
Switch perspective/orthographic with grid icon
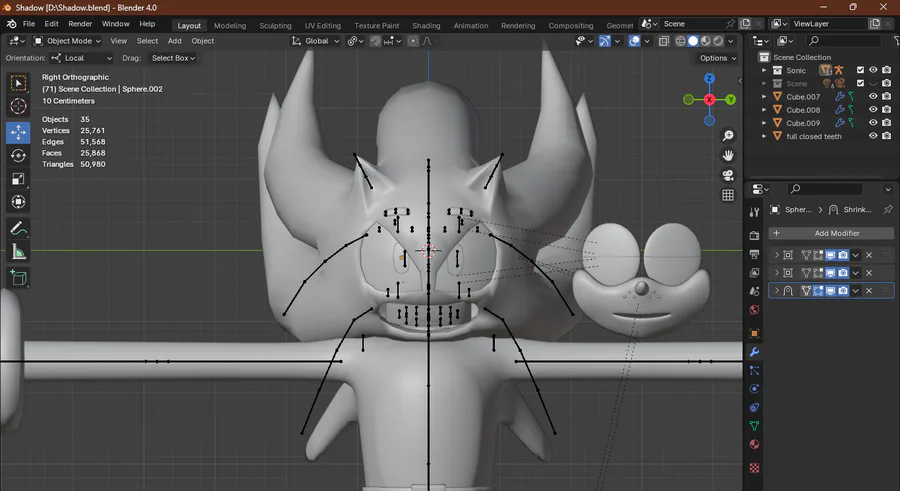tap(728, 195)
